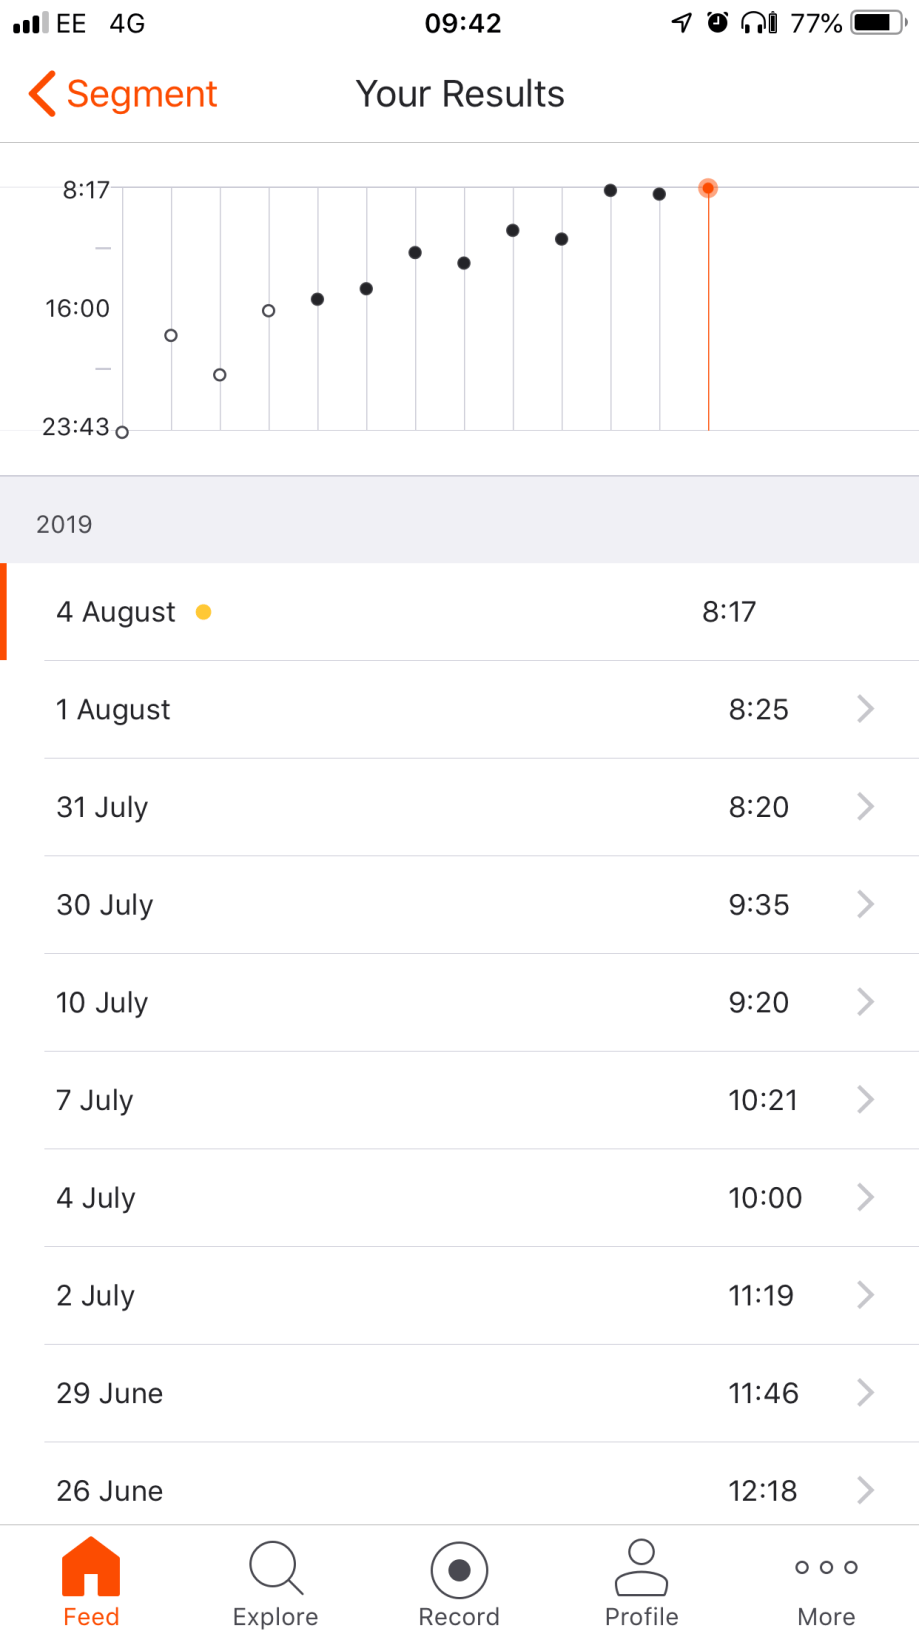Tap the first hollow point at 23:43

point(122,432)
